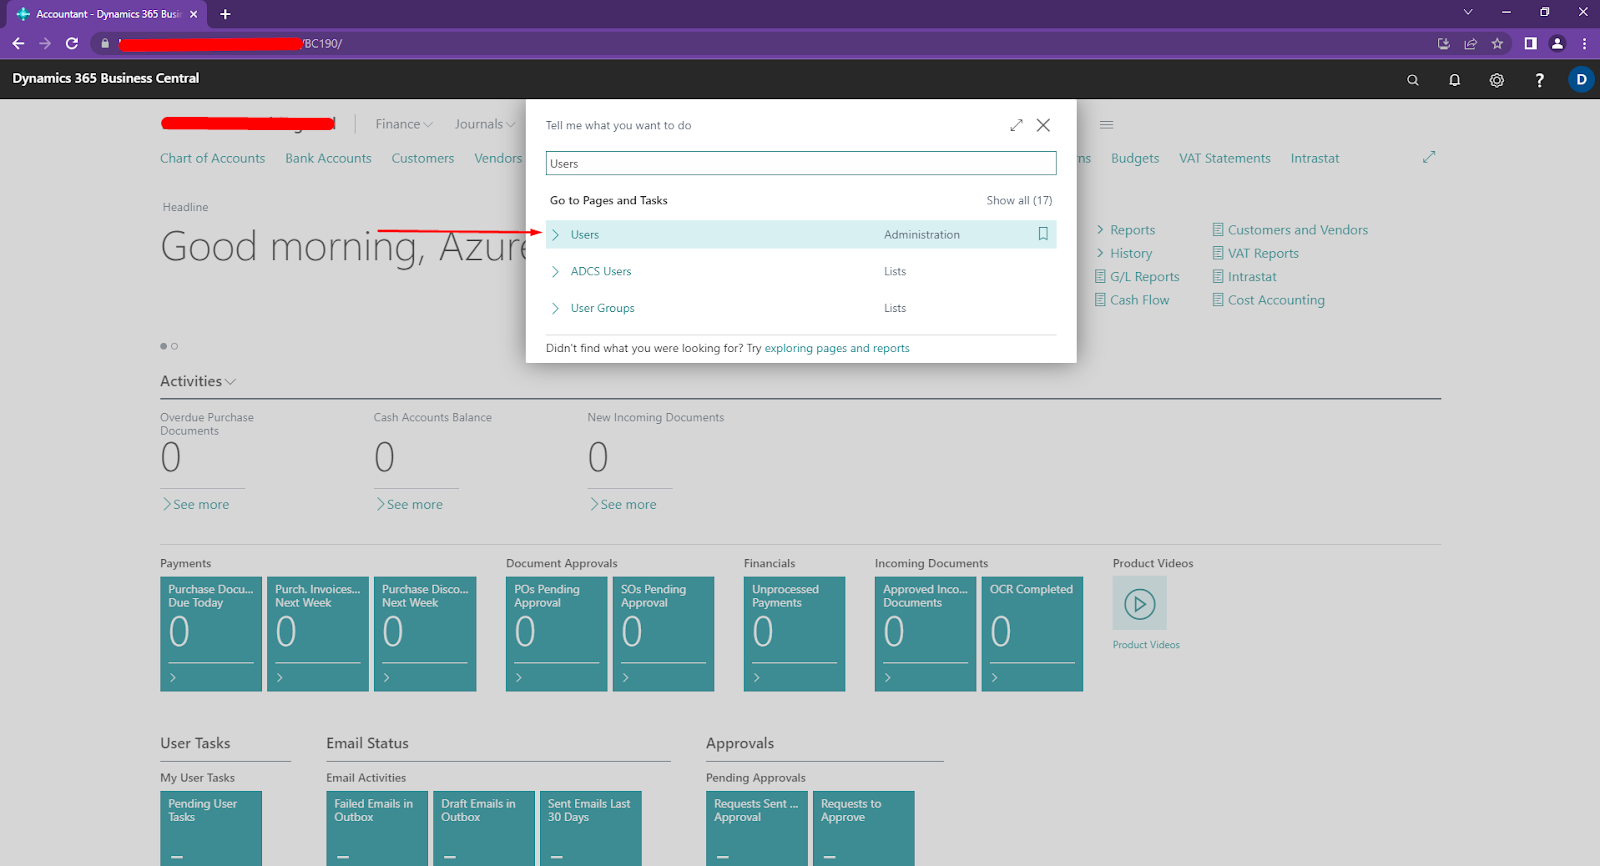
Task: Show all 17 search results
Action: tap(1019, 200)
